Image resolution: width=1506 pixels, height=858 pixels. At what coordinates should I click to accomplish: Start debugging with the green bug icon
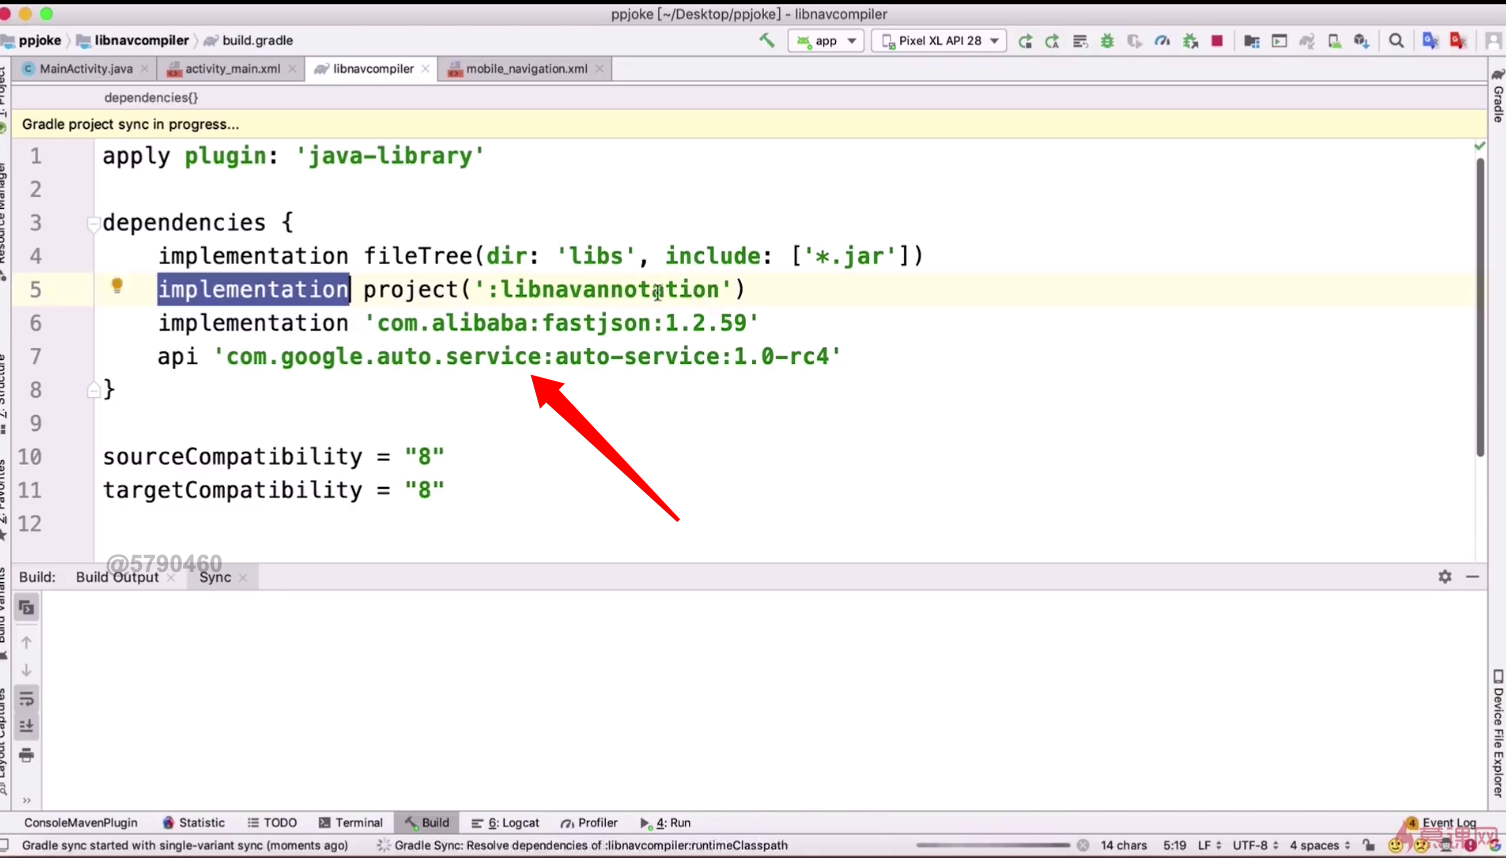(x=1107, y=41)
